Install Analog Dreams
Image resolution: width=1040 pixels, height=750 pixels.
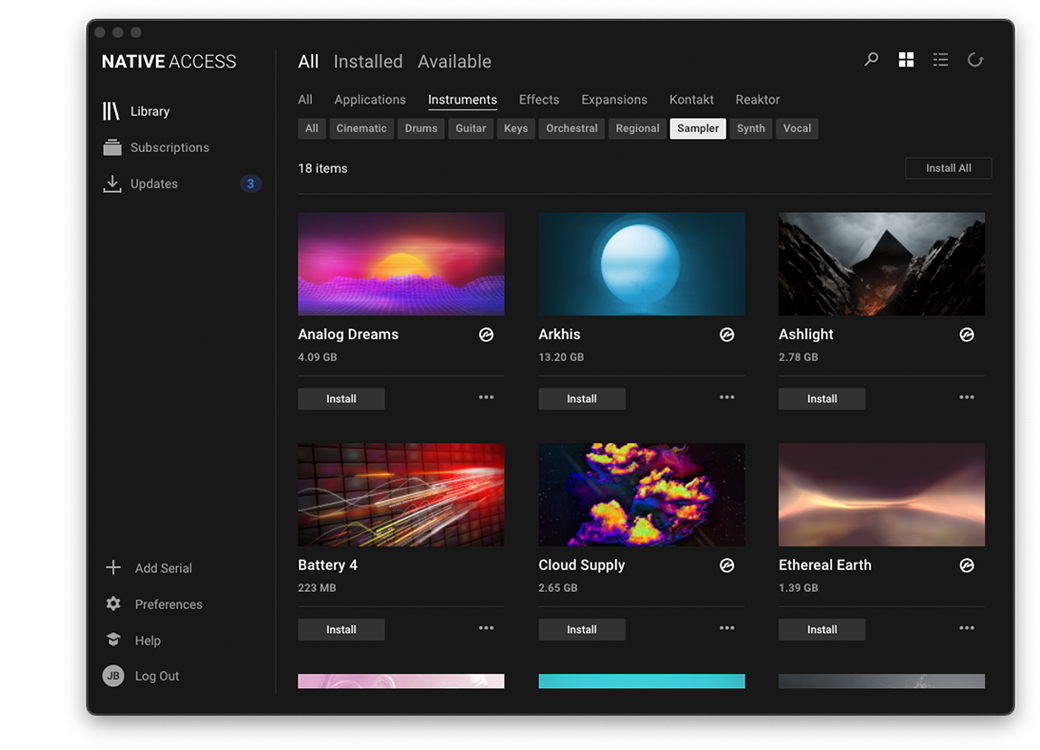point(341,399)
